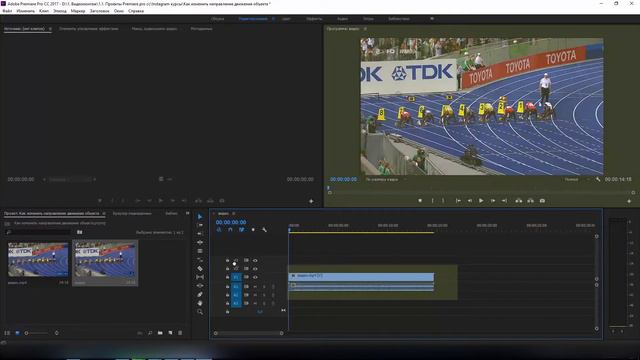Switch to the Эффекты workspace tab
Viewport: 640px width, 360px height.
tap(314, 19)
